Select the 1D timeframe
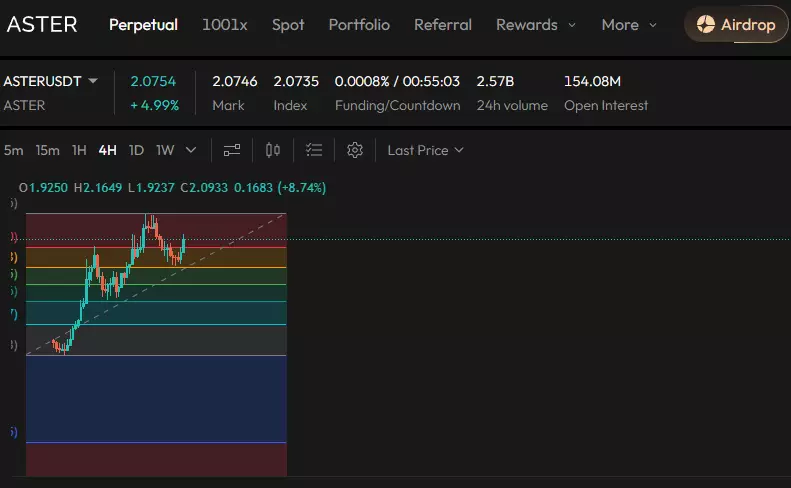Screen dimensions: 791x488 [x=136, y=150]
